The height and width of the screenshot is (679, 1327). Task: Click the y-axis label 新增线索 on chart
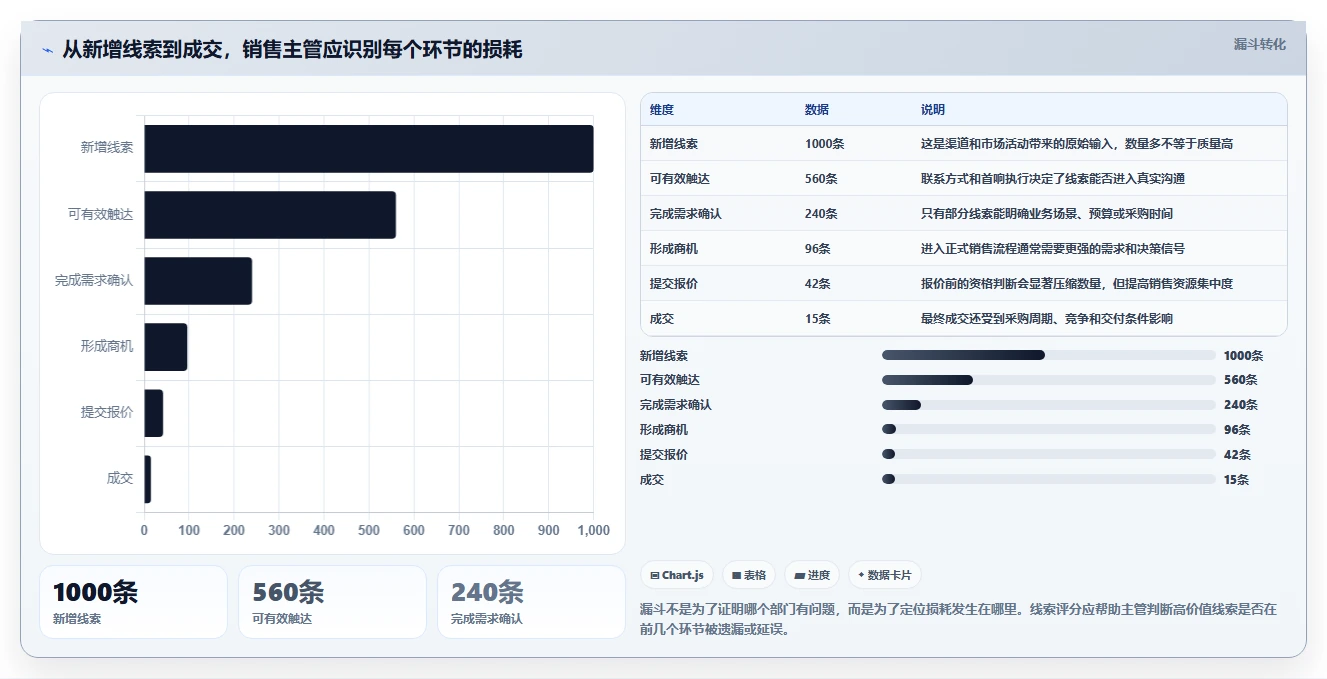click(107, 148)
